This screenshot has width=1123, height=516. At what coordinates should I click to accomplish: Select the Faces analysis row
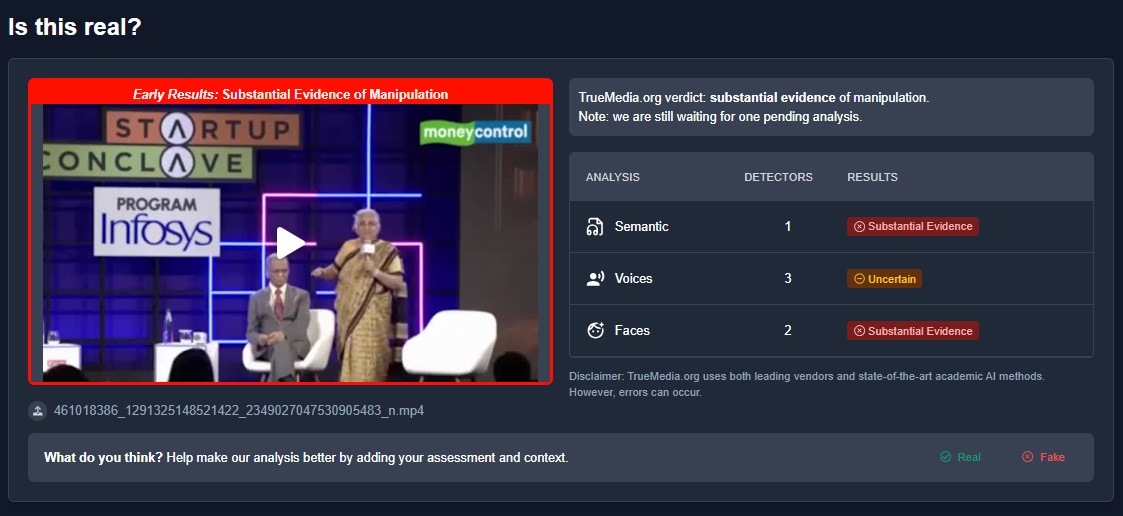pyautogui.click(x=832, y=331)
